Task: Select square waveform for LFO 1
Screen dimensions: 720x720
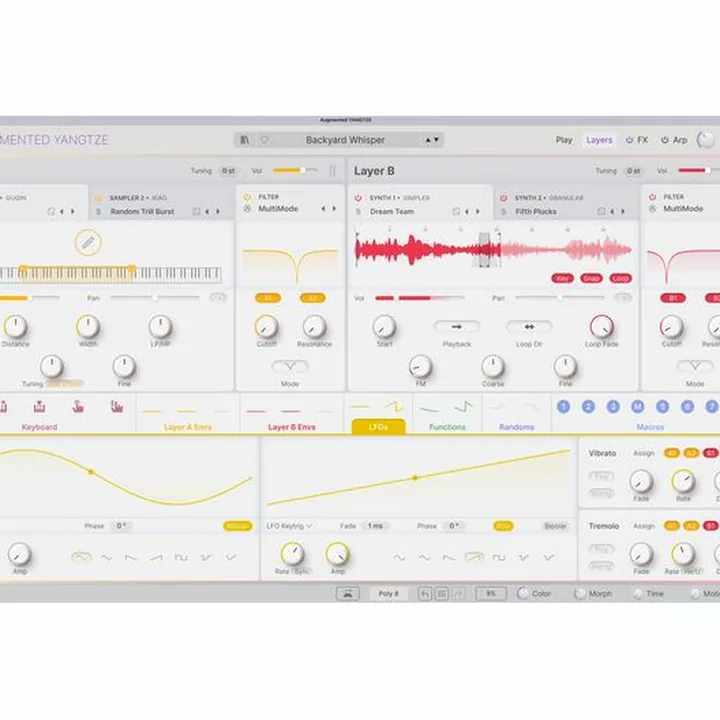Action: (181, 558)
